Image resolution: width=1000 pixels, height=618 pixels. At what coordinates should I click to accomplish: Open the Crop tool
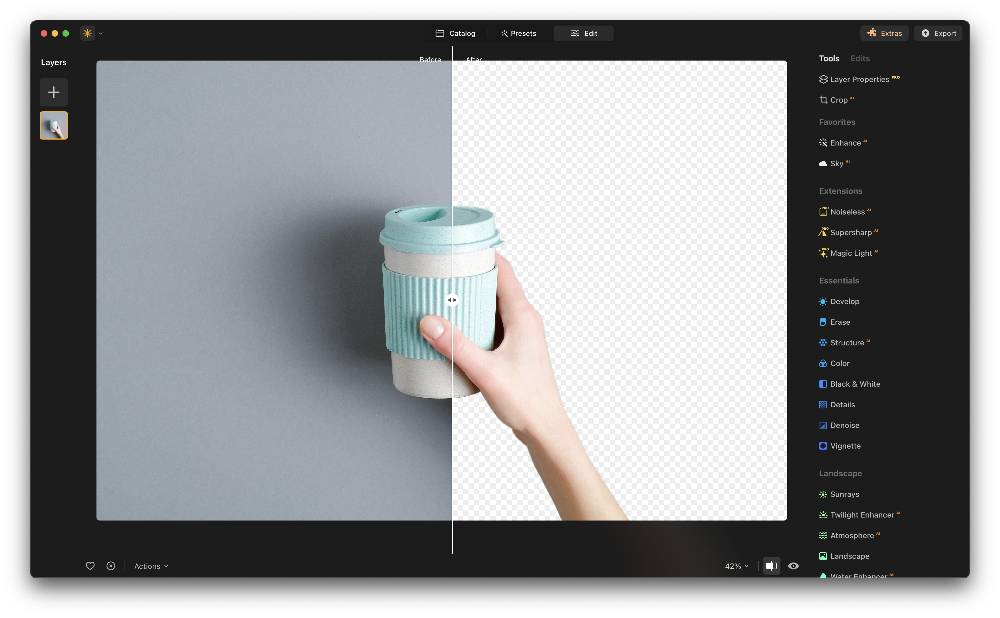(838, 100)
